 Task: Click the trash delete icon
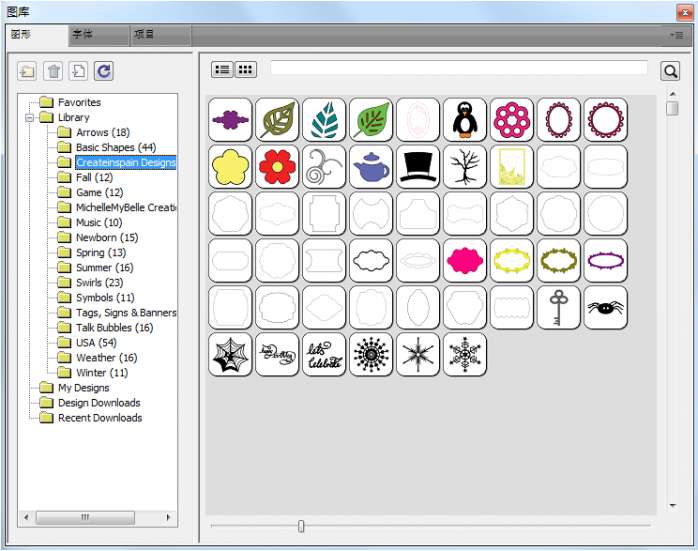point(53,71)
